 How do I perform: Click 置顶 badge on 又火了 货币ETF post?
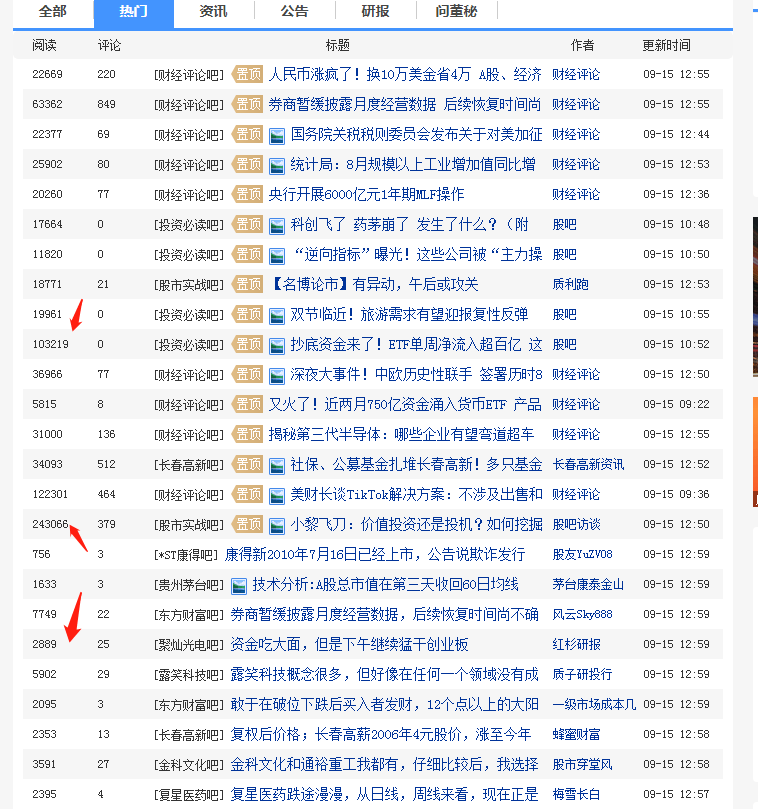click(x=248, y=404)
